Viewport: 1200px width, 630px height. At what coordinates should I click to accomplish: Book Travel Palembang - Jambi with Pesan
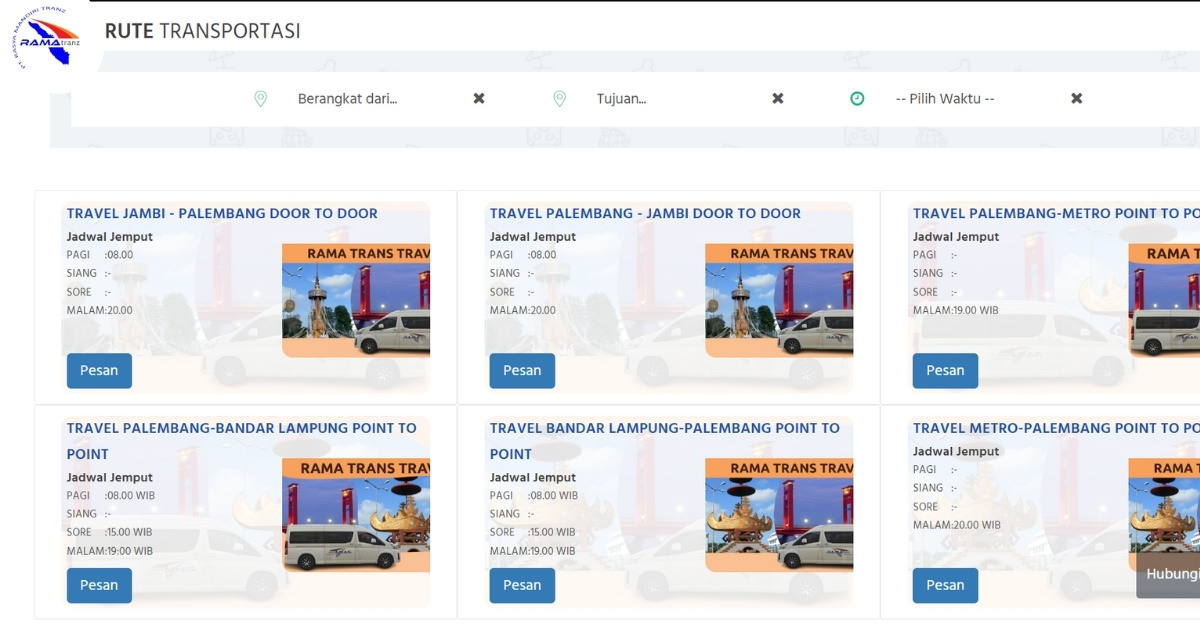click(x=522, y=370)
